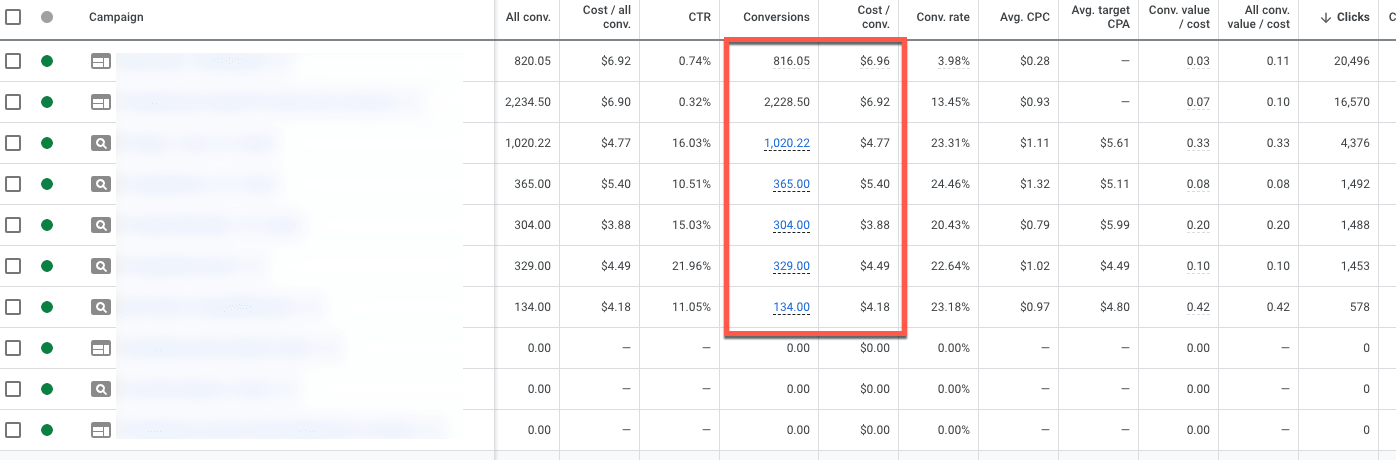The width and height of the screenshot is (1396, 460).
Task: Click display campaign icon in the 20,496 clicks row
Action: click(100, 61)
